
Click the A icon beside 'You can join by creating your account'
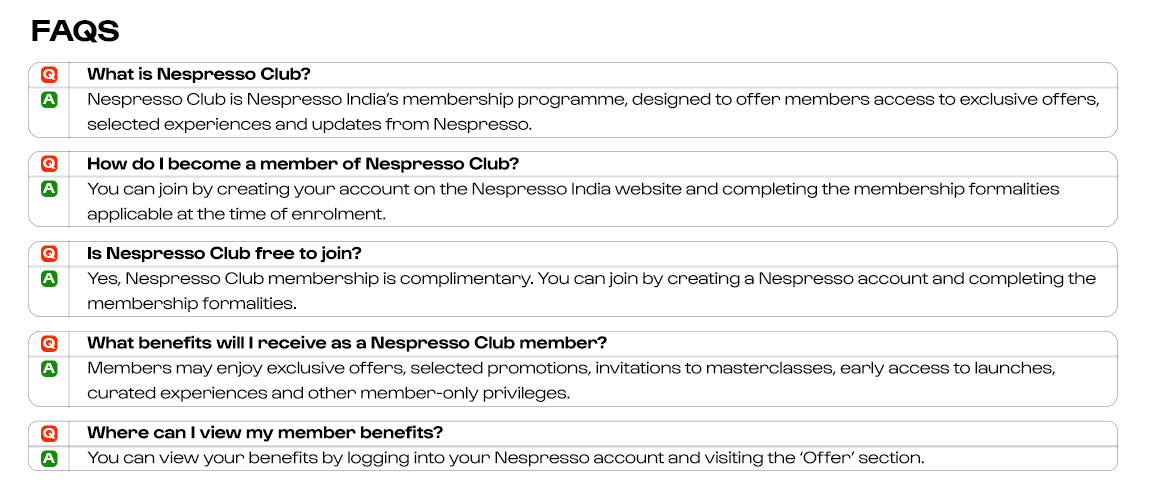49,189
